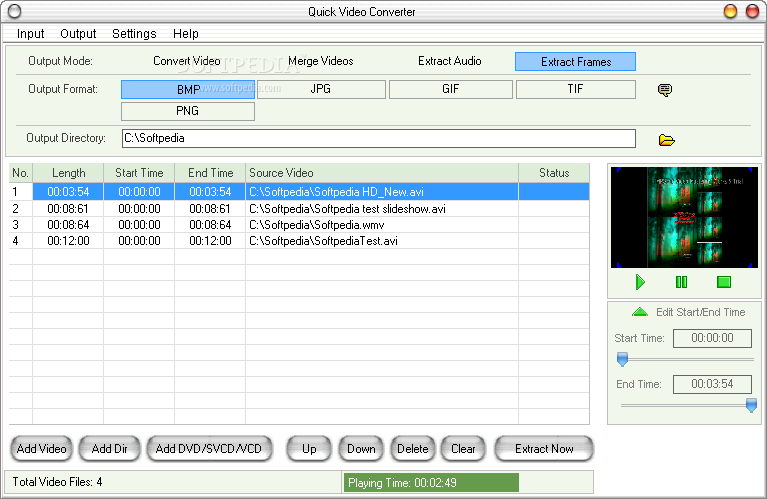
Task: Click length cell 00:08:61
Action: click(x=68, y=209)
